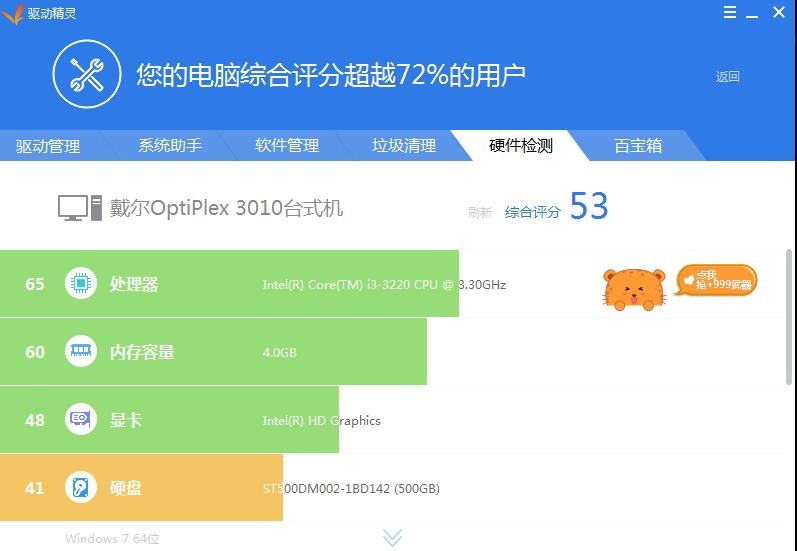Click the graphics card score 48
This screenshot has height=551, width=797.
pyautogui.click(x=35, y=420)
